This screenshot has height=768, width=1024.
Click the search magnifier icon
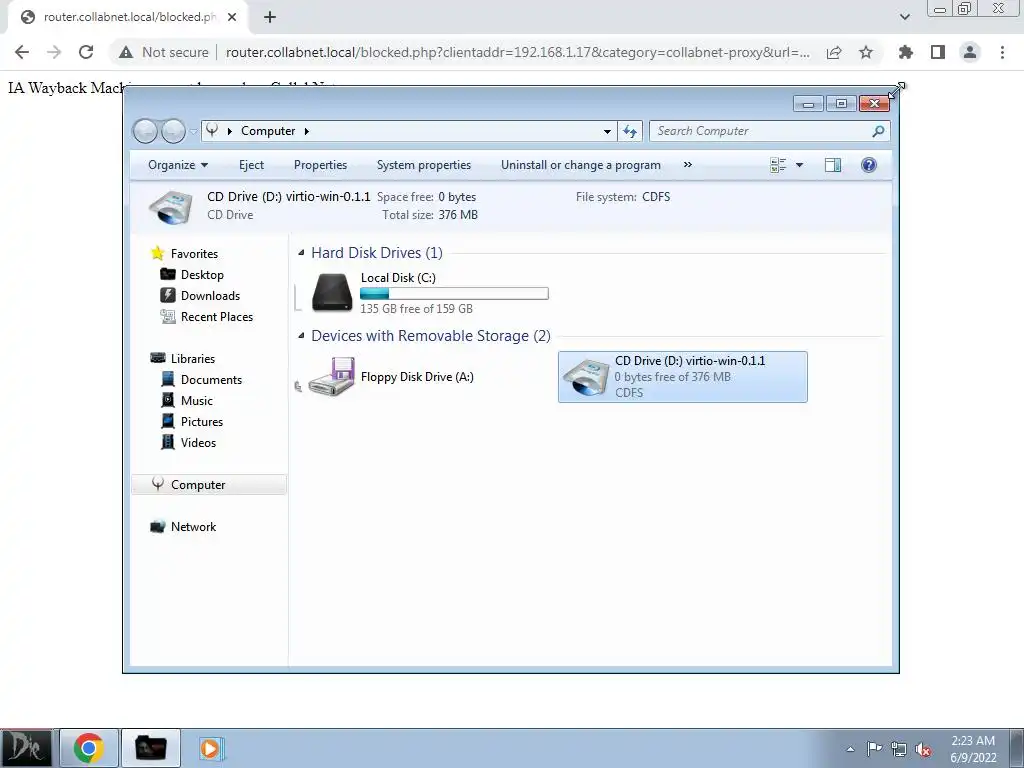[x=878, y=131]
